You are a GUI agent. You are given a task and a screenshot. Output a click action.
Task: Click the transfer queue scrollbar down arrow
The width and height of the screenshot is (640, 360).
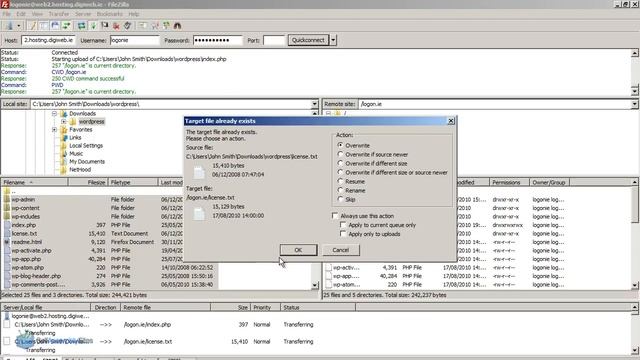[635, 351]
